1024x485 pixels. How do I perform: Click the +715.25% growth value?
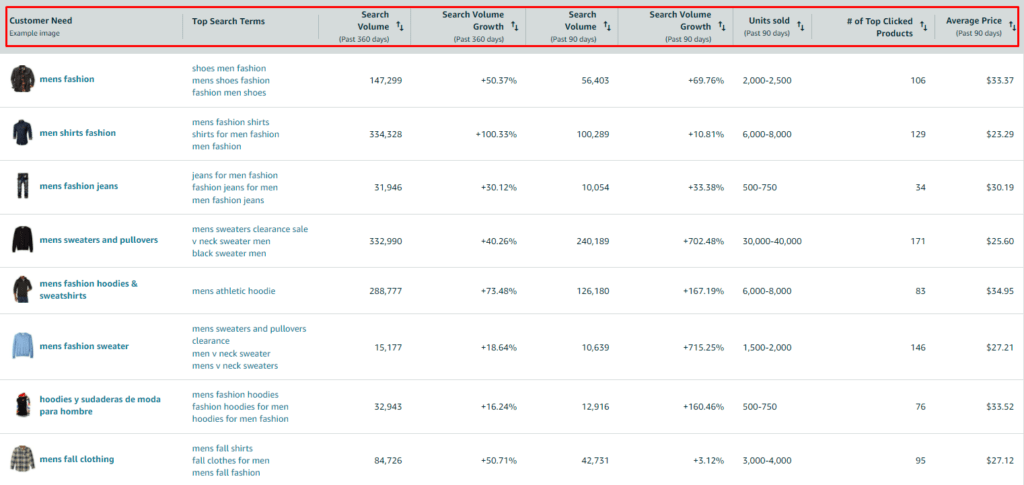tap(703, 347)
